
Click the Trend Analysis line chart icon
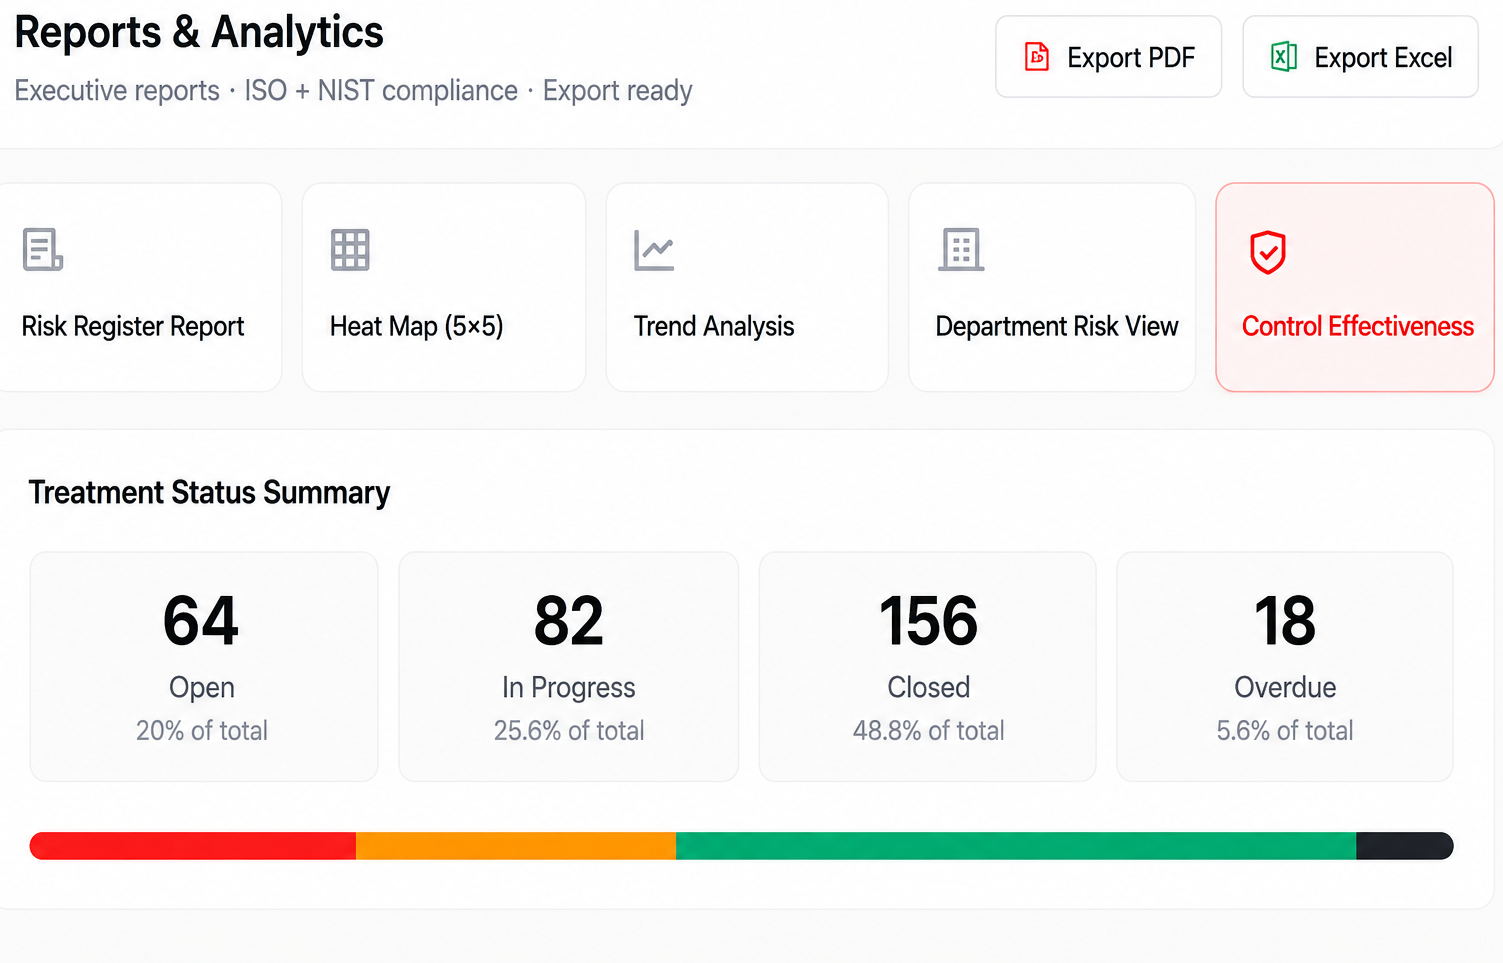(x=654, y=250)
